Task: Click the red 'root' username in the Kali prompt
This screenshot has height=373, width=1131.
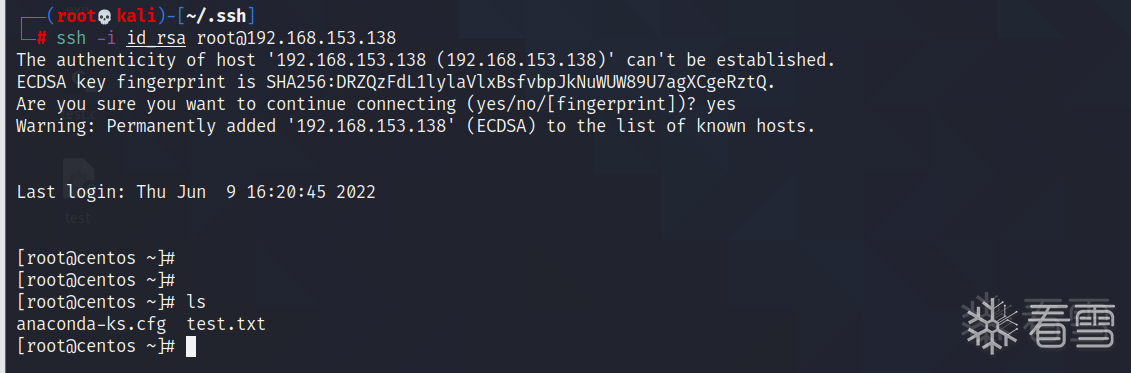Action: coord(76,16)
